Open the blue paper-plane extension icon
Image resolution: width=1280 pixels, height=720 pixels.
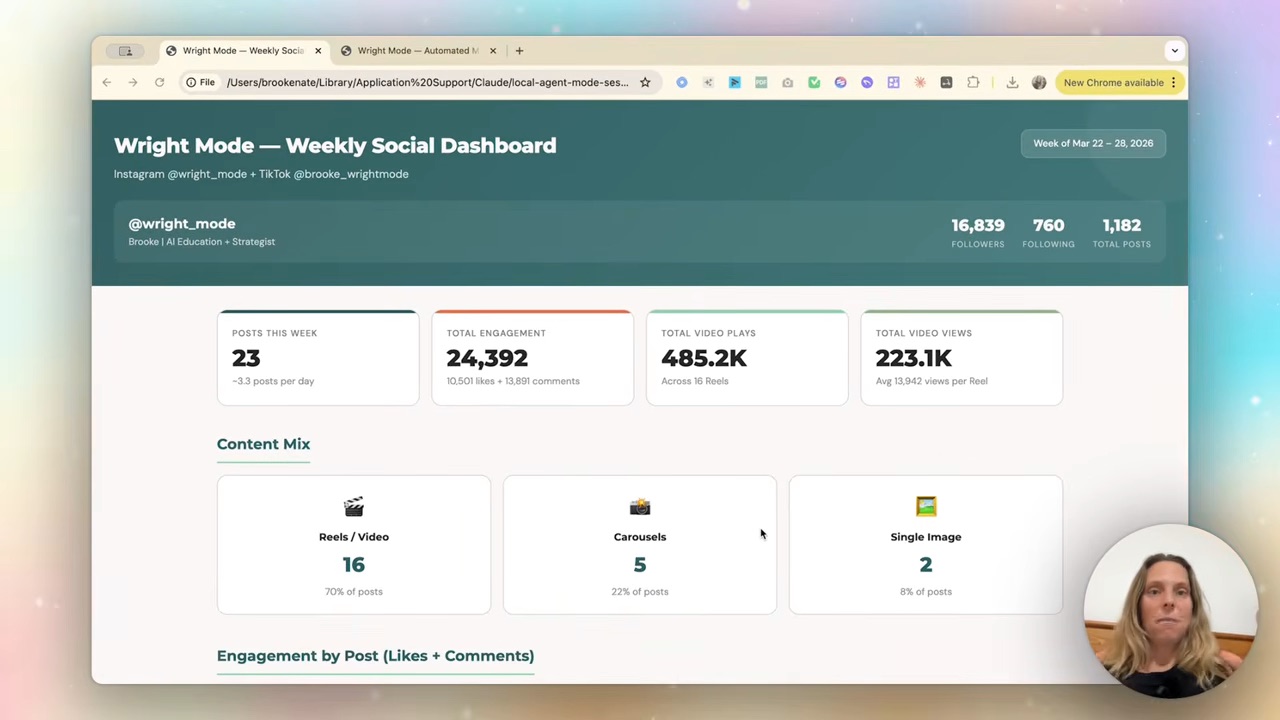pyautogui.click(x=735, y=82)
